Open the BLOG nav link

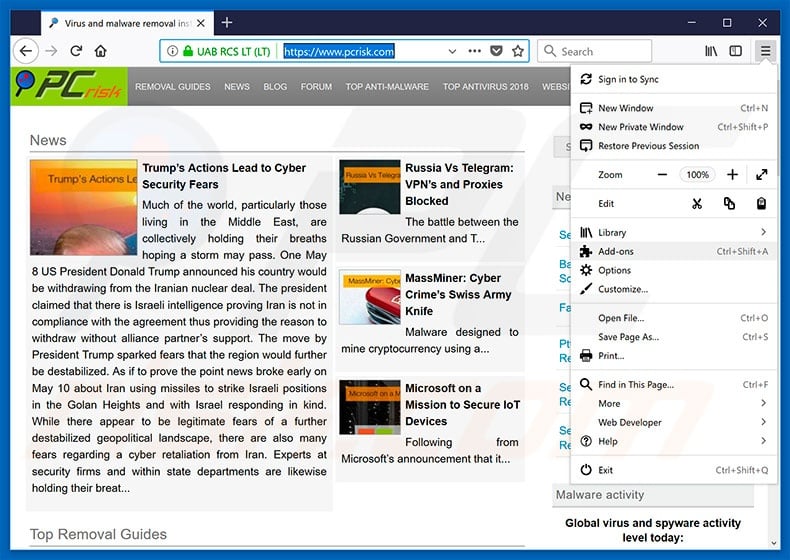275,87
